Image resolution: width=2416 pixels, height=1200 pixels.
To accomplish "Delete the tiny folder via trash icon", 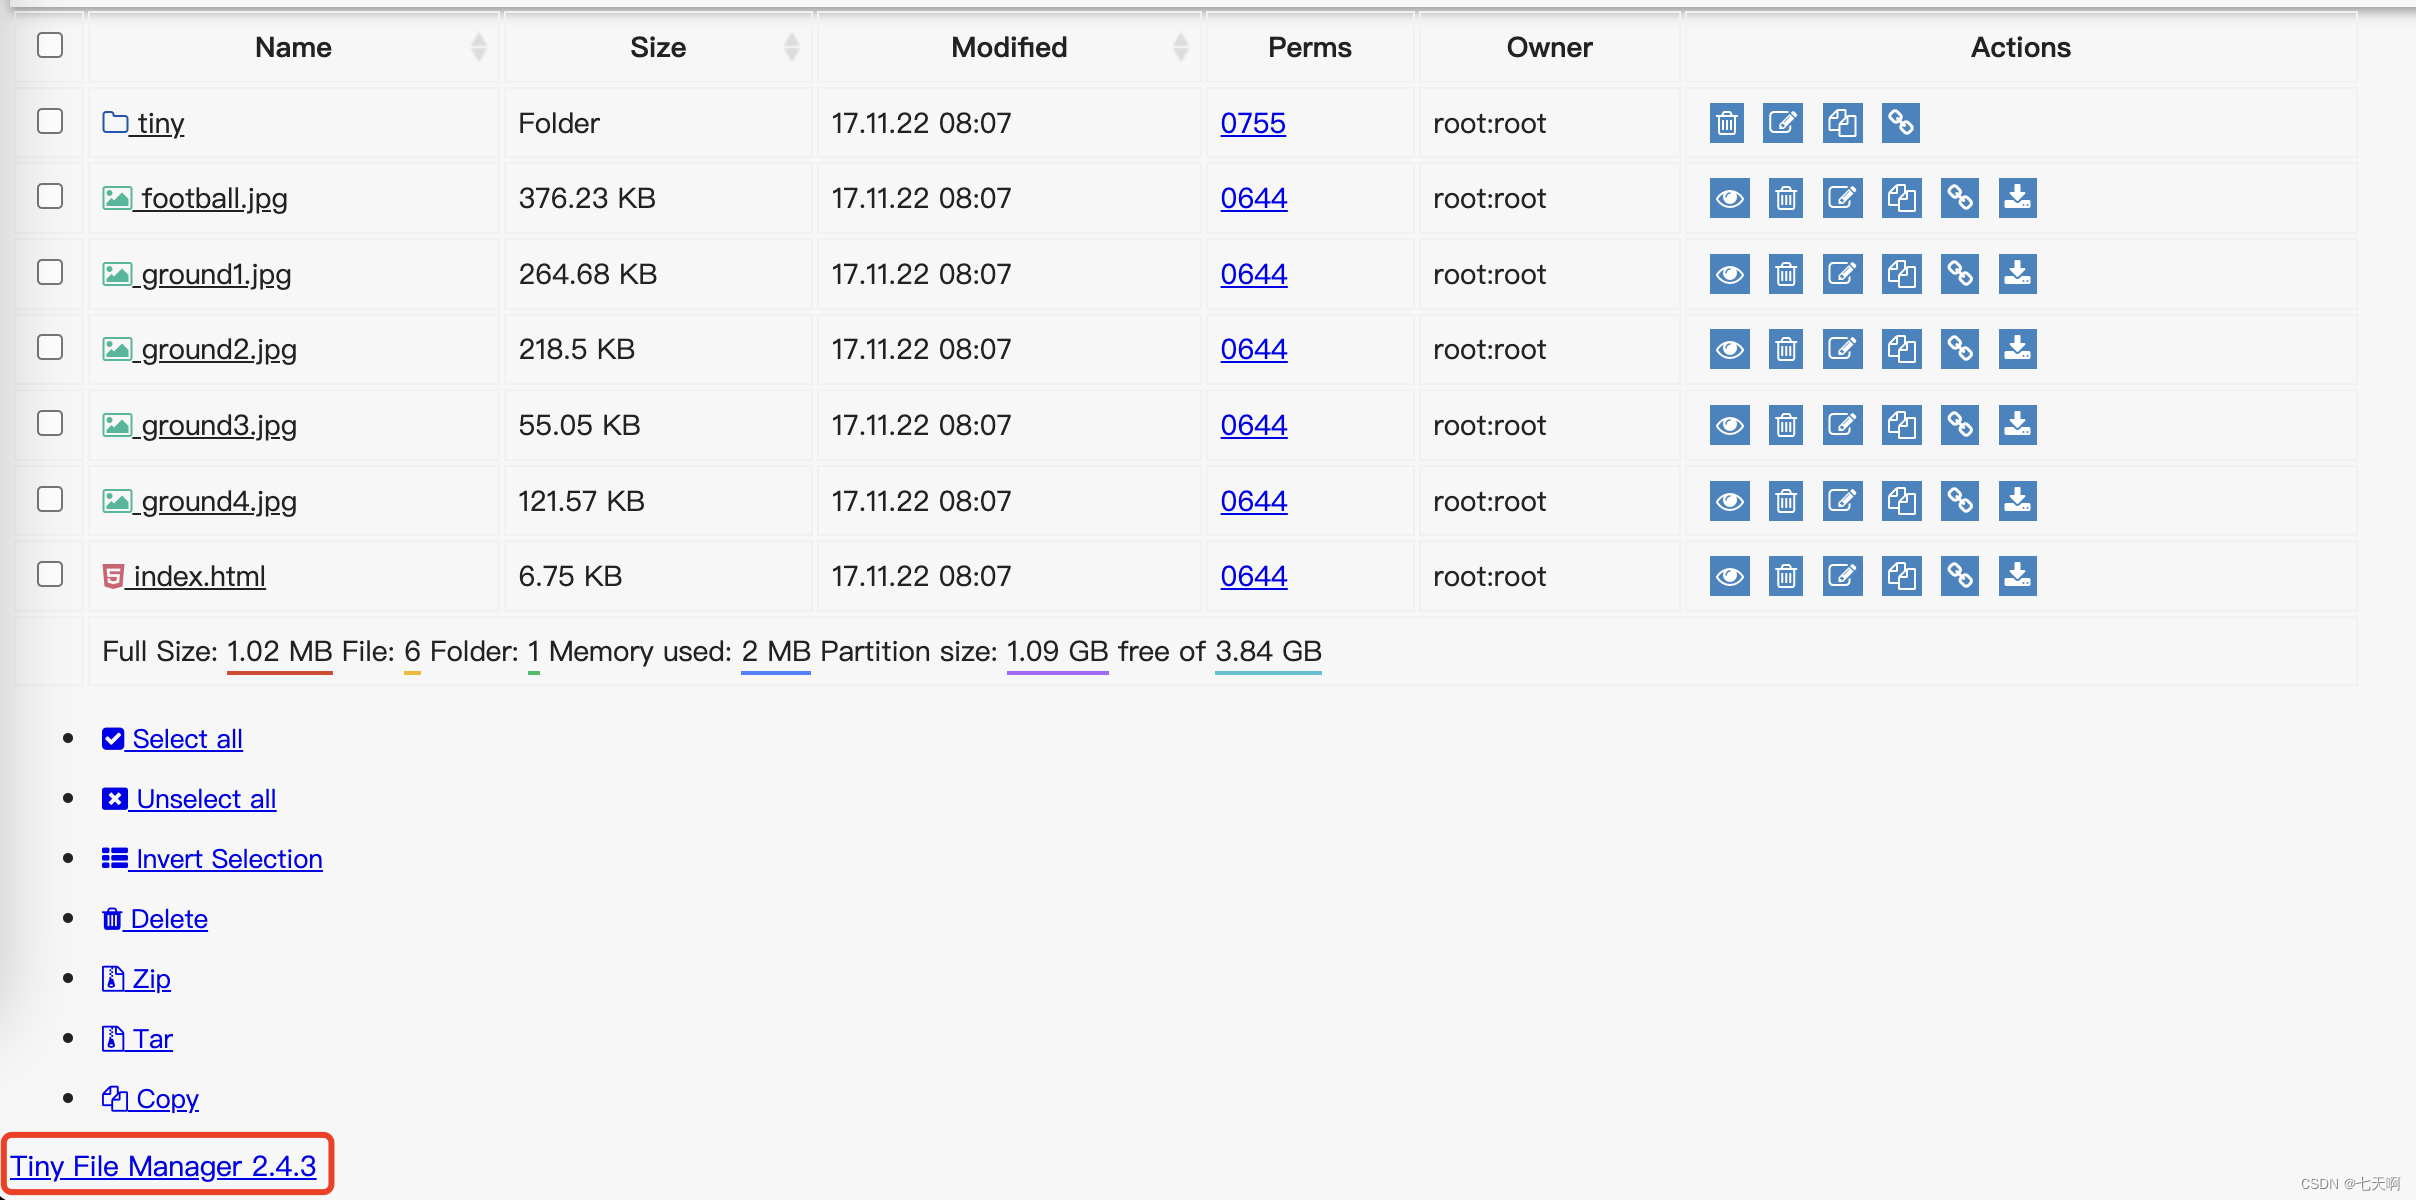I will click(x=1727, y=123).
